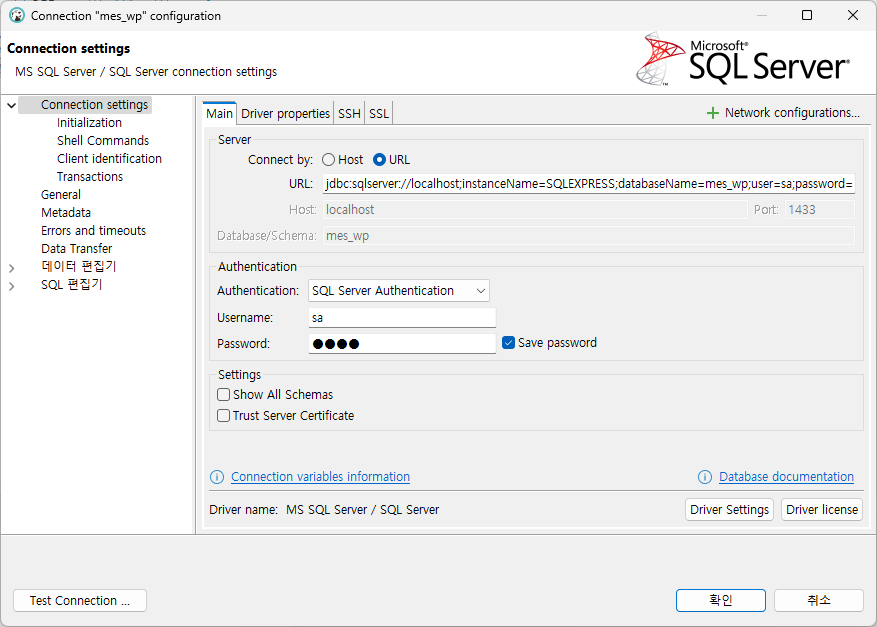The image size is (877, 627).
Task: Confirm with the 확인 button
Action: tap(720, 600)
